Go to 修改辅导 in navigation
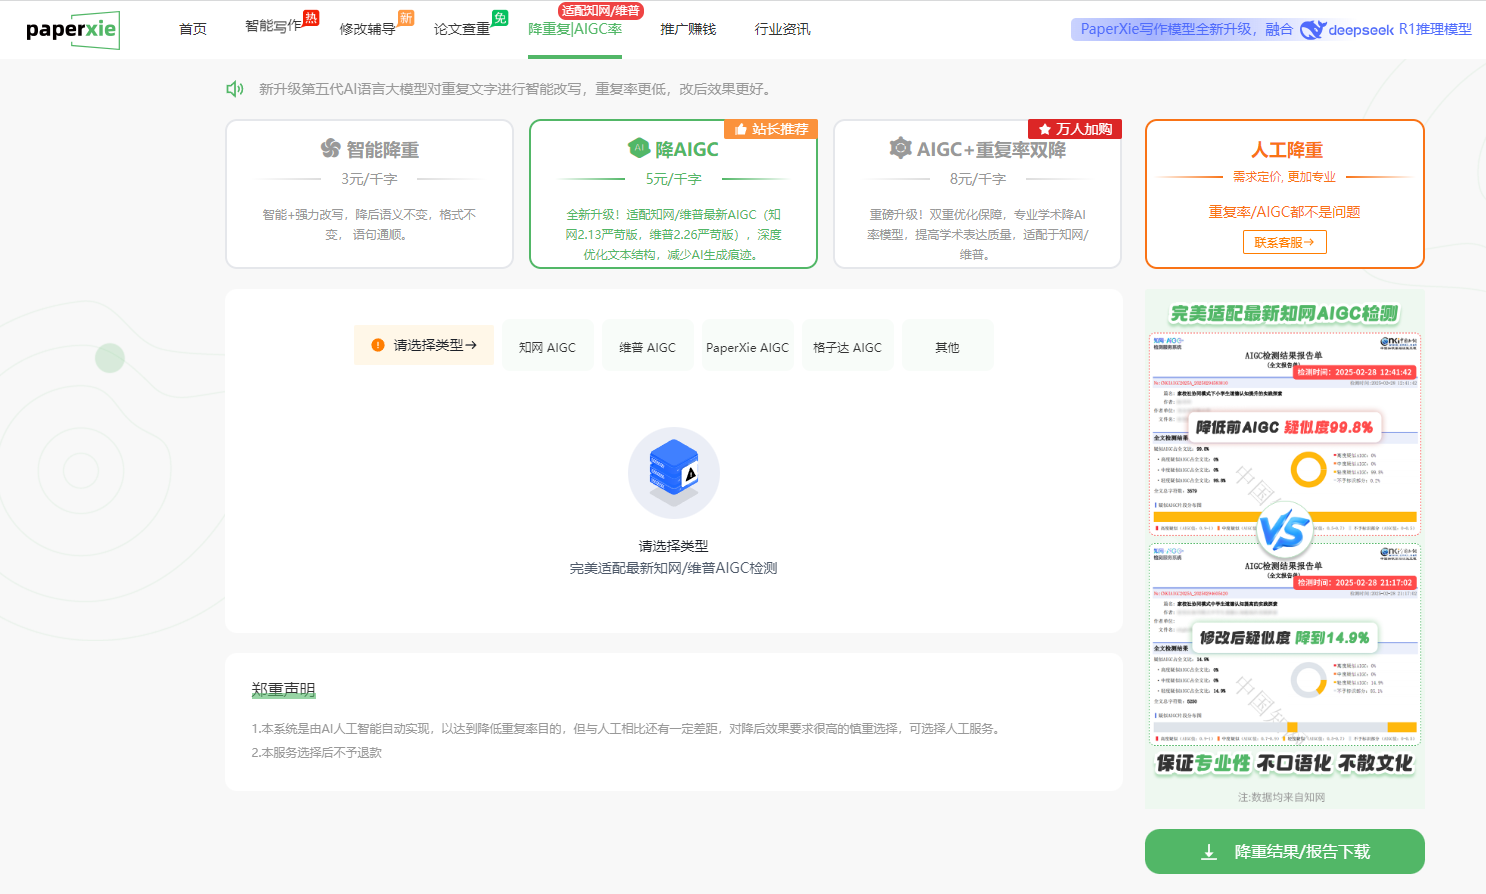This screenshot has height=894, width=1486. (x=367, y=29)
